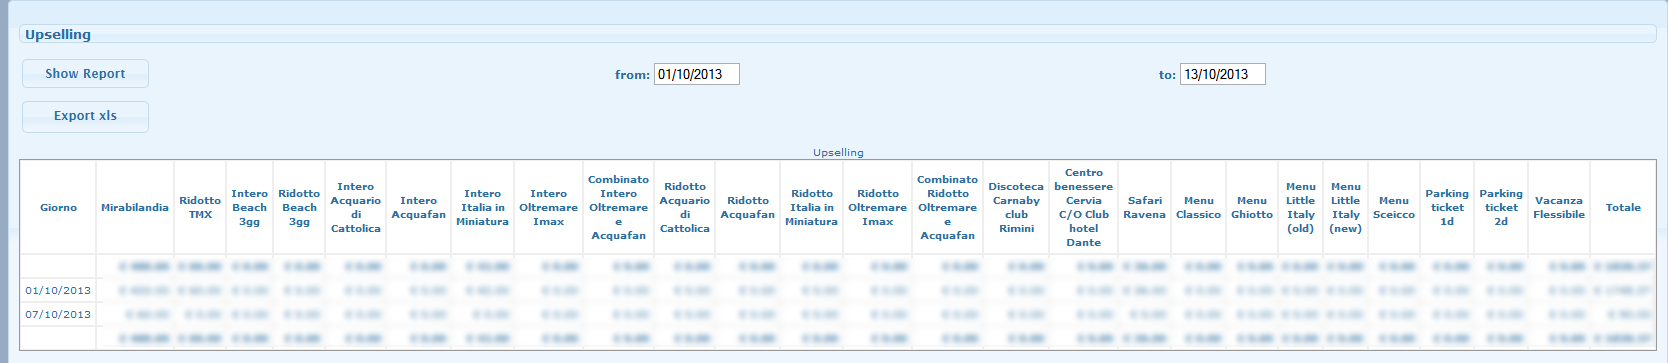The width and height of the screenshot is (1668, 363).
Task: Select the Ridotto Acquafan column header
Action: [x=748, y=207]
